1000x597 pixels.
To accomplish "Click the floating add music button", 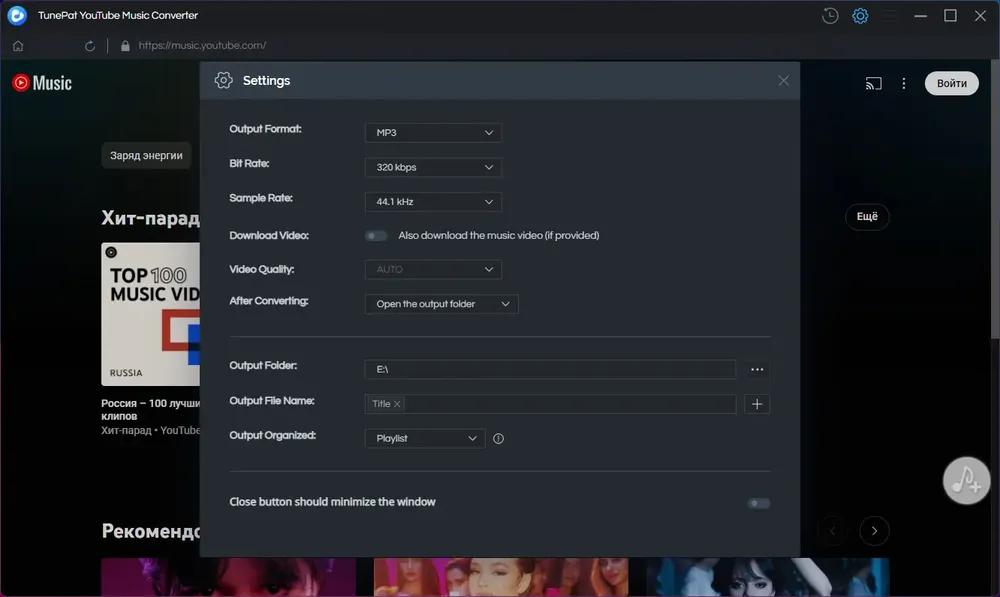I will click(966, 480).
